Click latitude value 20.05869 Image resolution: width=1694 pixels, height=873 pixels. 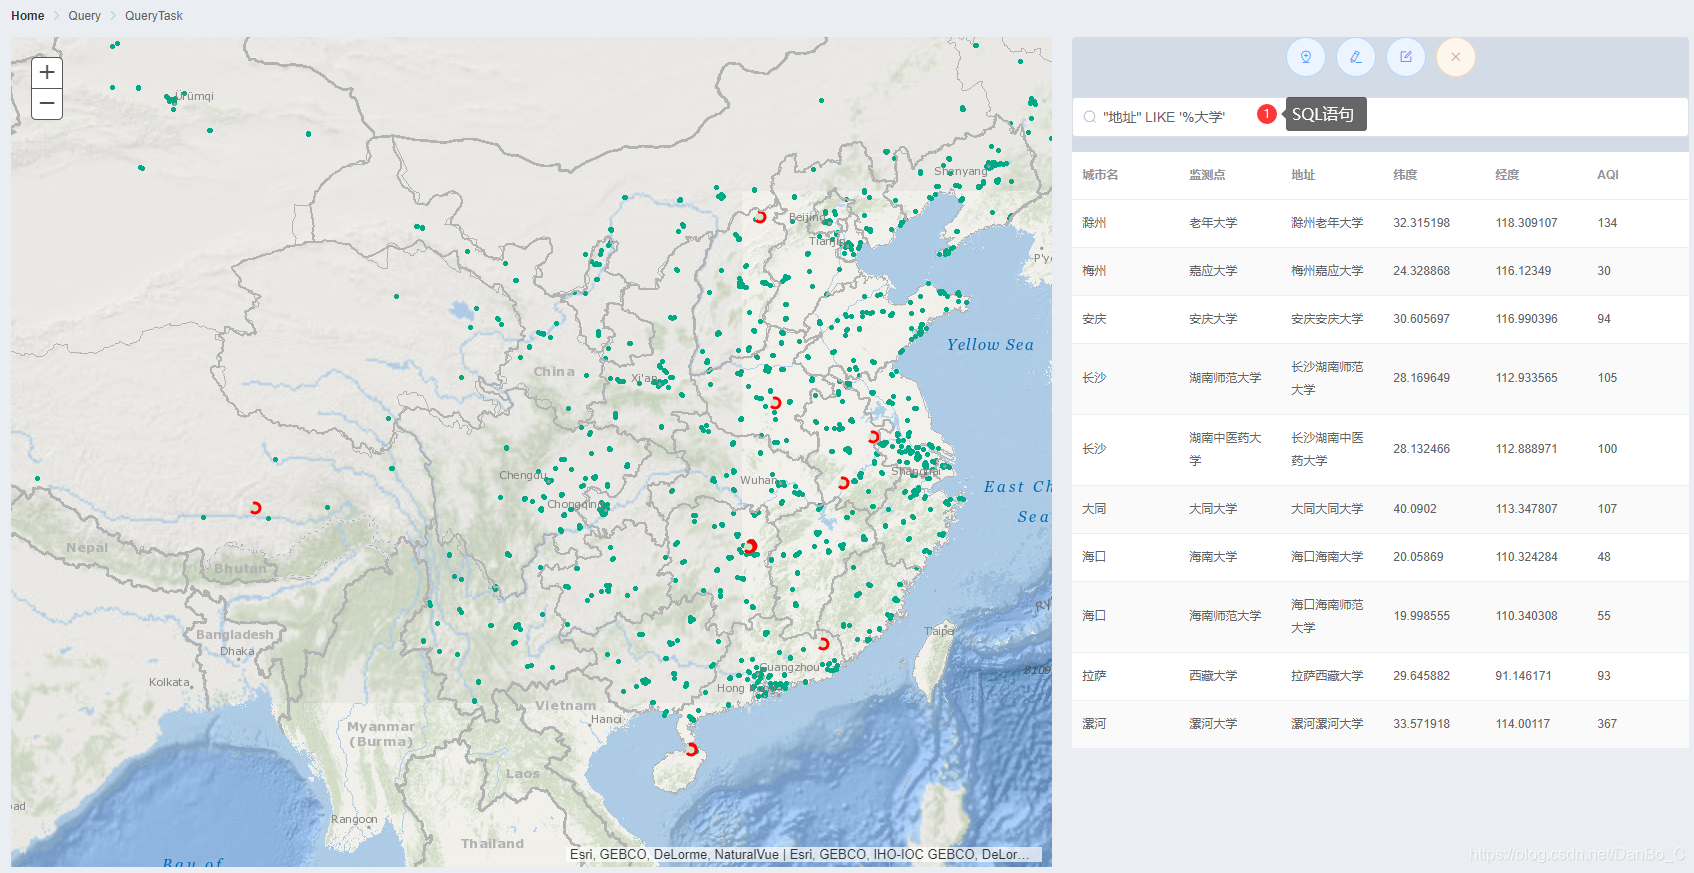[1418, 557]
